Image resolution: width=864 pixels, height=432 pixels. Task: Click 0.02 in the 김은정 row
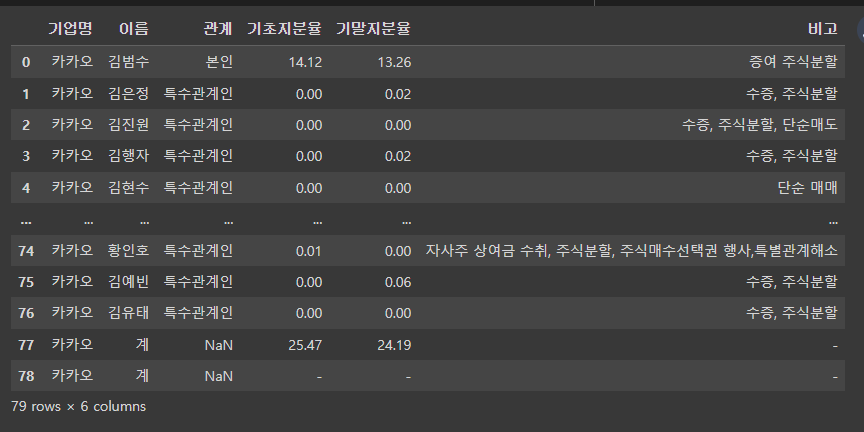[398, 94]
